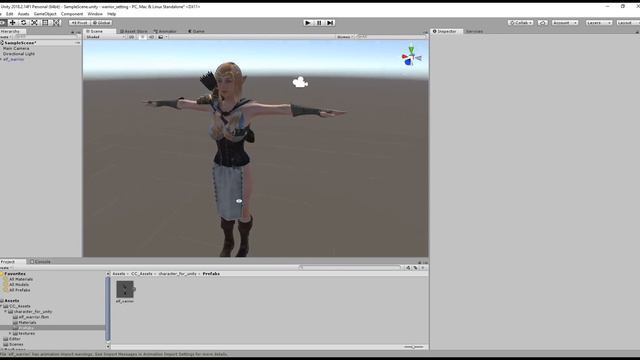Select the Rect transform tool
This screenshot has height=360, width=640.
click(x=46, y=22)
